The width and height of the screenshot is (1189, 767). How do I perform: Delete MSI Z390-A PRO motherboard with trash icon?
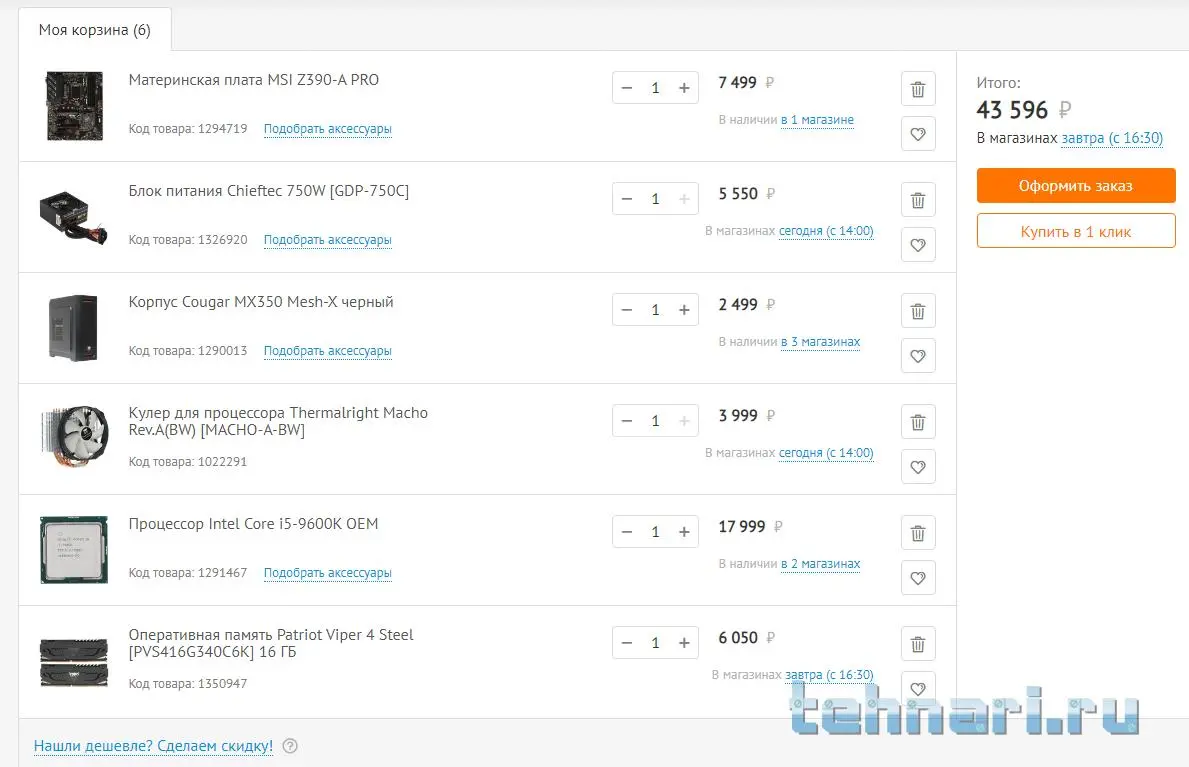(x=918, y=90)
